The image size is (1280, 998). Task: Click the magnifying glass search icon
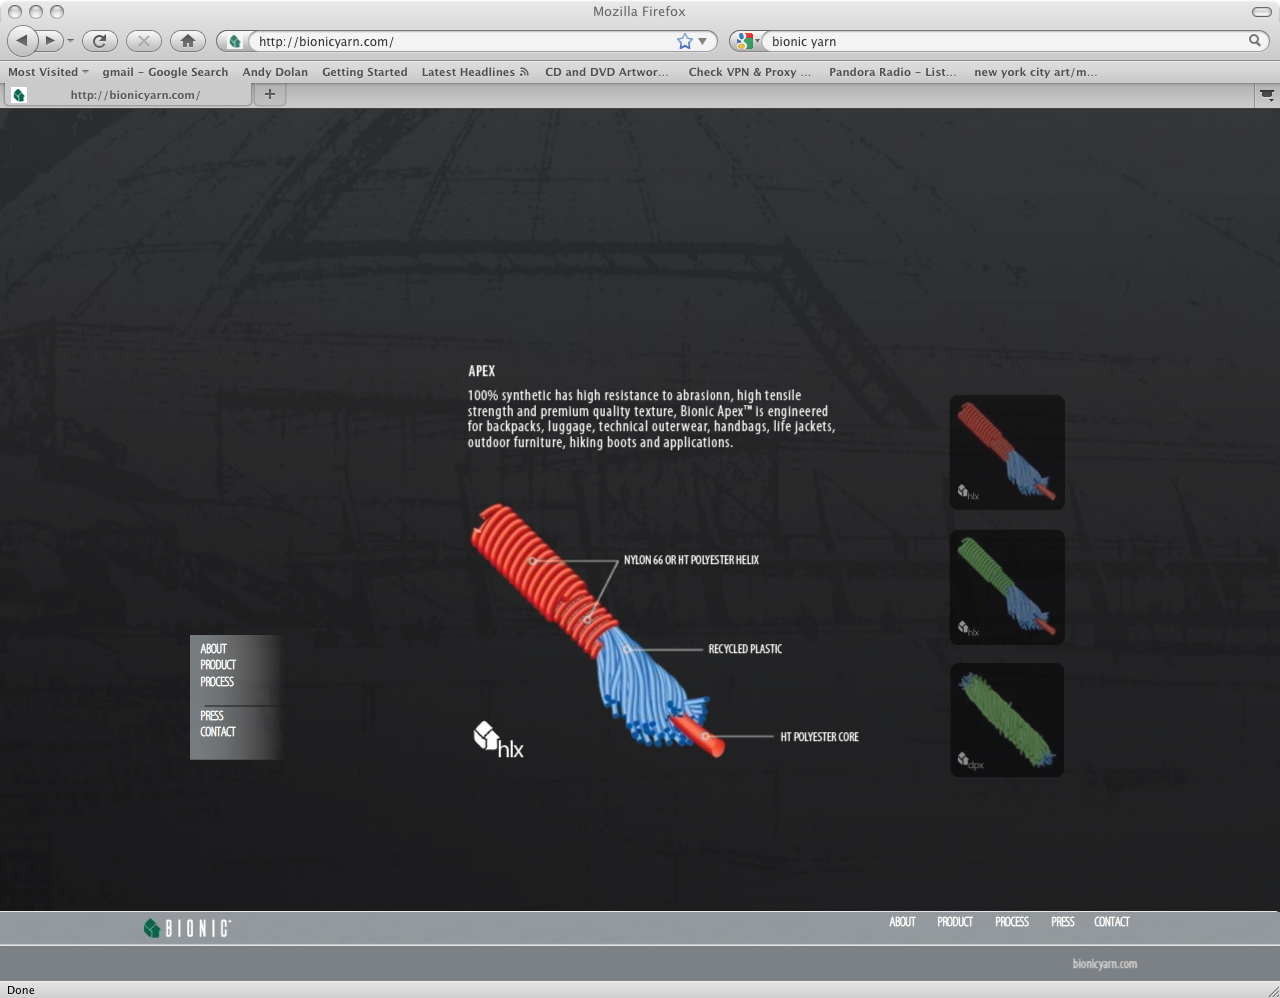[x=1255, y=41]
